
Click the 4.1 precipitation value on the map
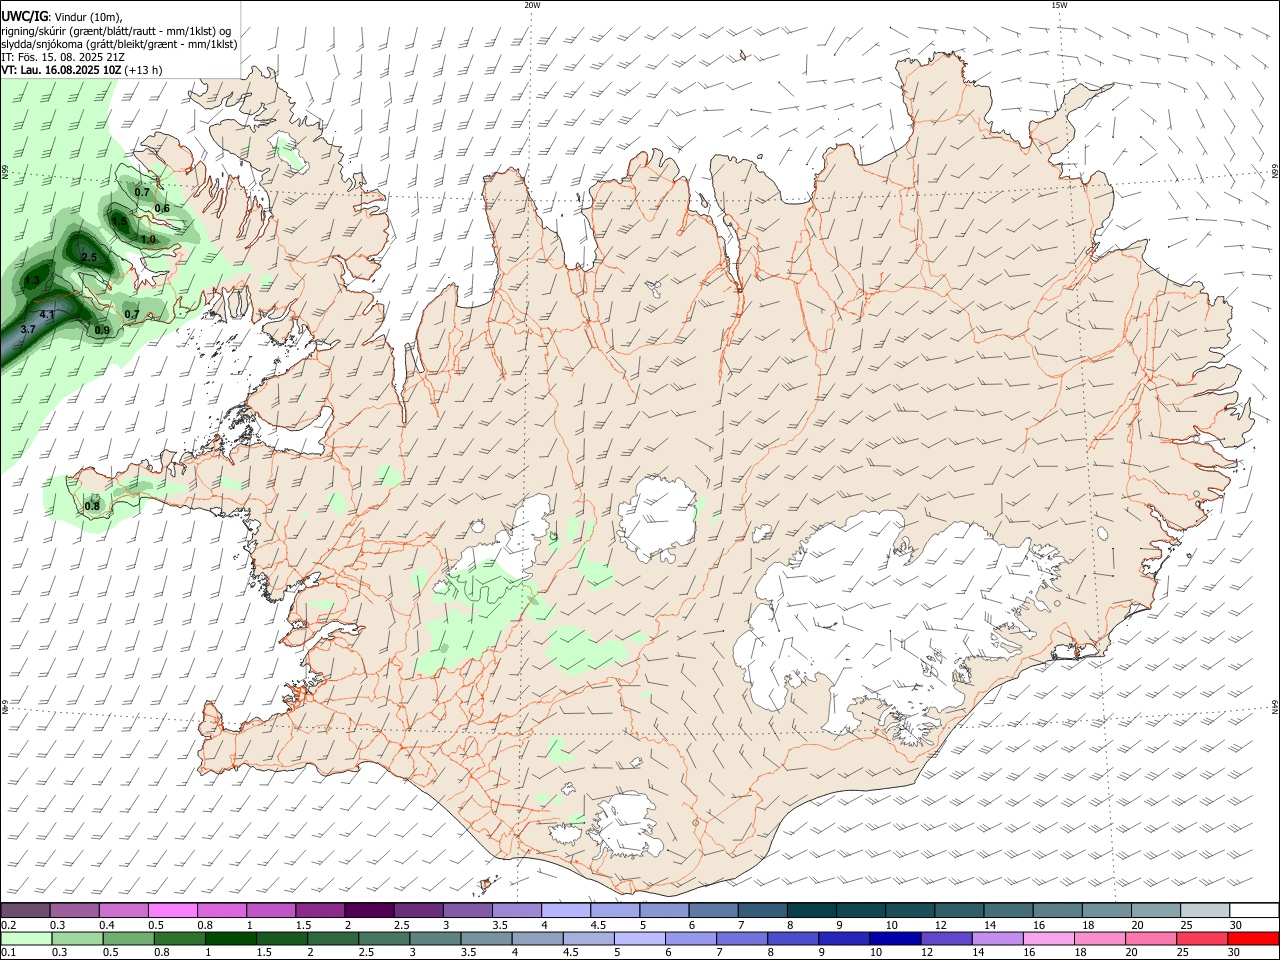click(47, 315)
